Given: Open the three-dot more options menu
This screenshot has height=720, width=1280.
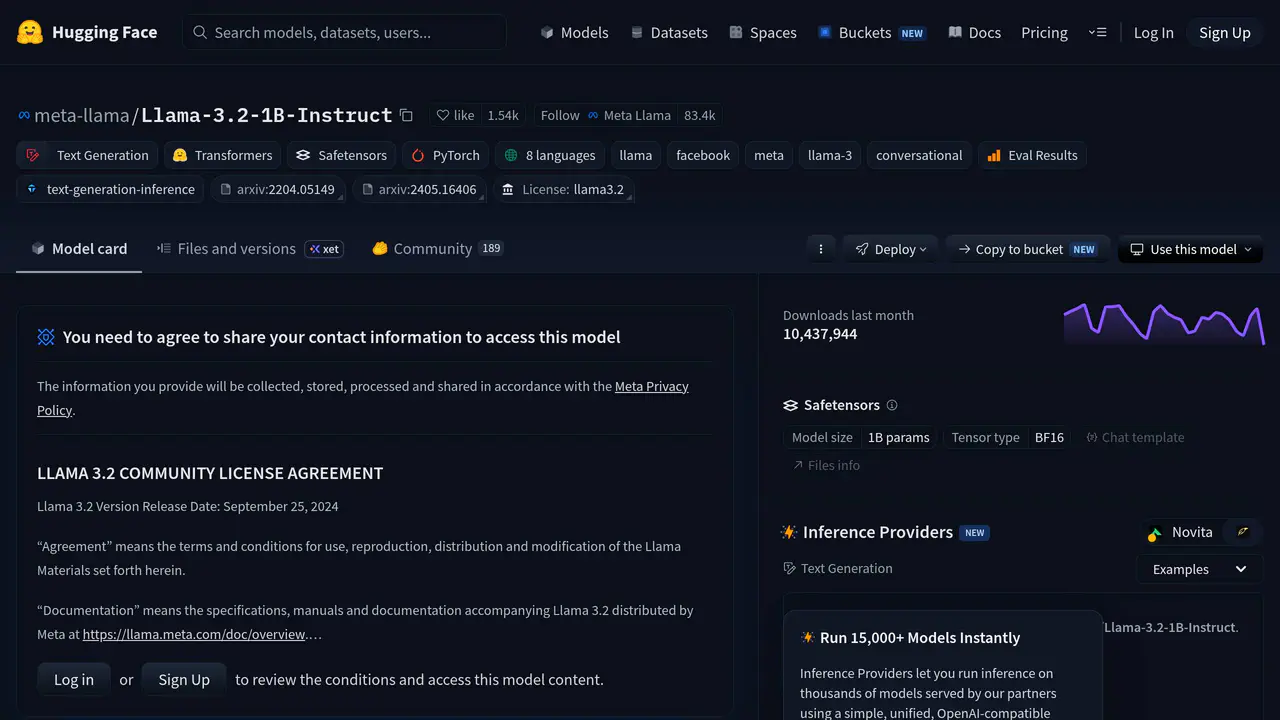Looking at the screenshot, I should pyautogui.click(x=821, y=249).
